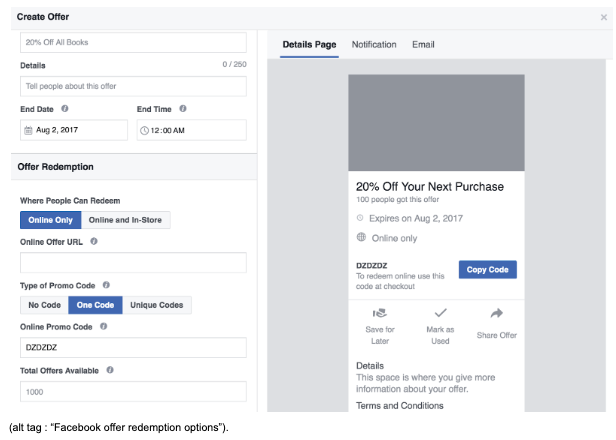Click the End Date info icon
Viewport: 616px width, 440px height.
pyautogui.click(x=65, y=108)
